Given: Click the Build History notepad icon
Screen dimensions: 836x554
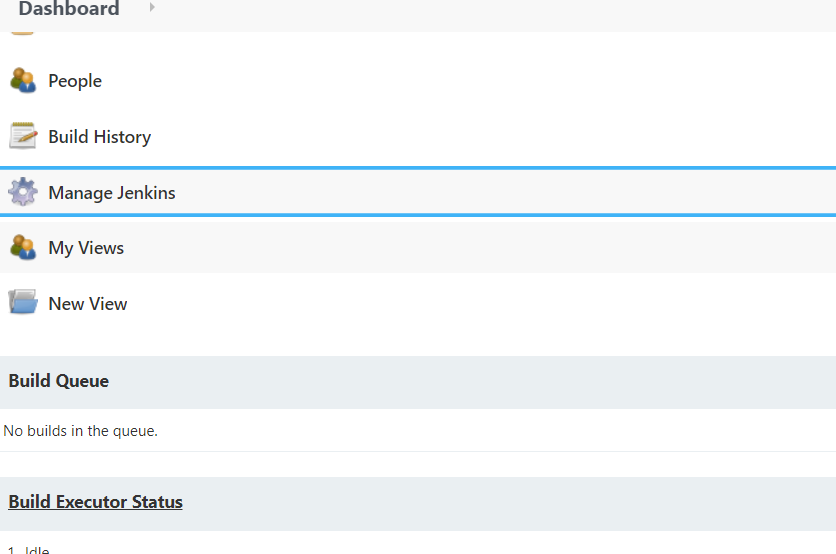Looking at the screenshot, I should click(x=23, y=136).
